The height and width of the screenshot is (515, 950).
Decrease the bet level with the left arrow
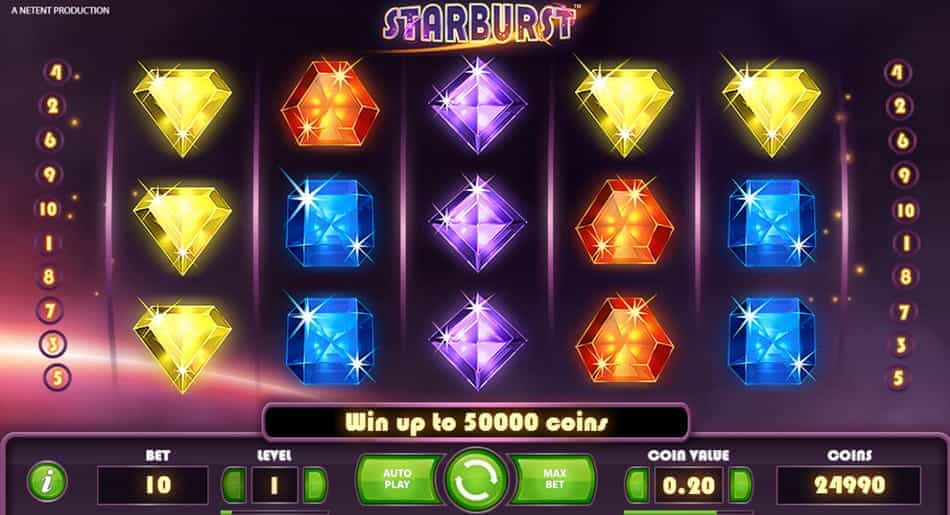(x=234, y=485)
